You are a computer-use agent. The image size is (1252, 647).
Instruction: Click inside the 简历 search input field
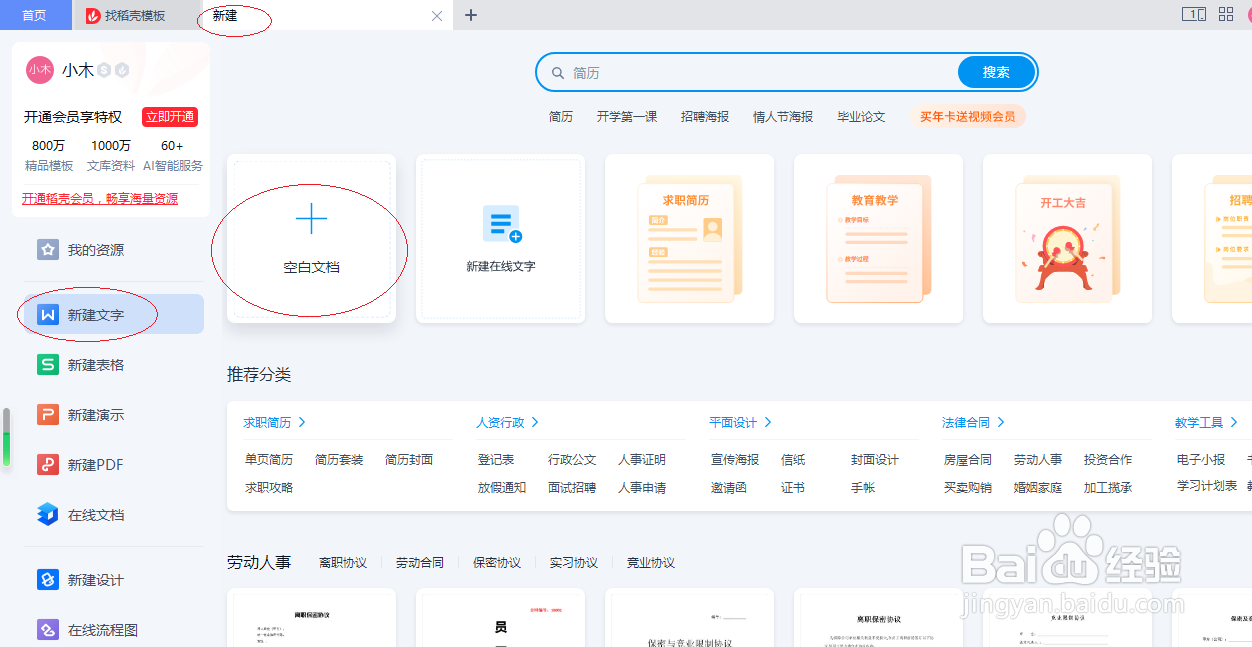click(x=700, y=72)
